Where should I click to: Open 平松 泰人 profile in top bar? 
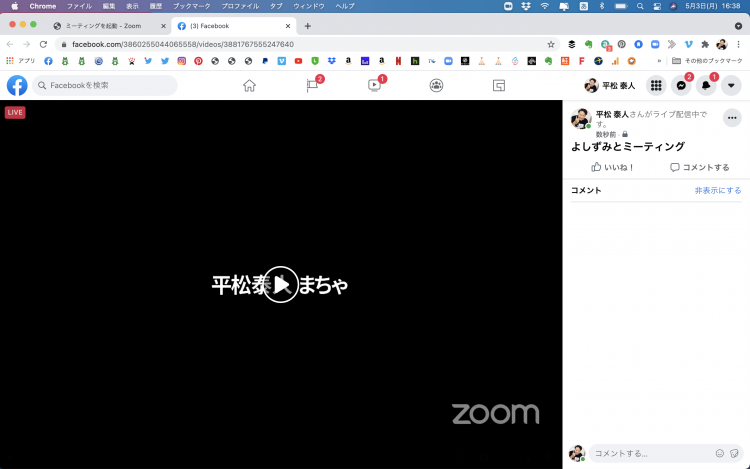click(x=610, y=86)
